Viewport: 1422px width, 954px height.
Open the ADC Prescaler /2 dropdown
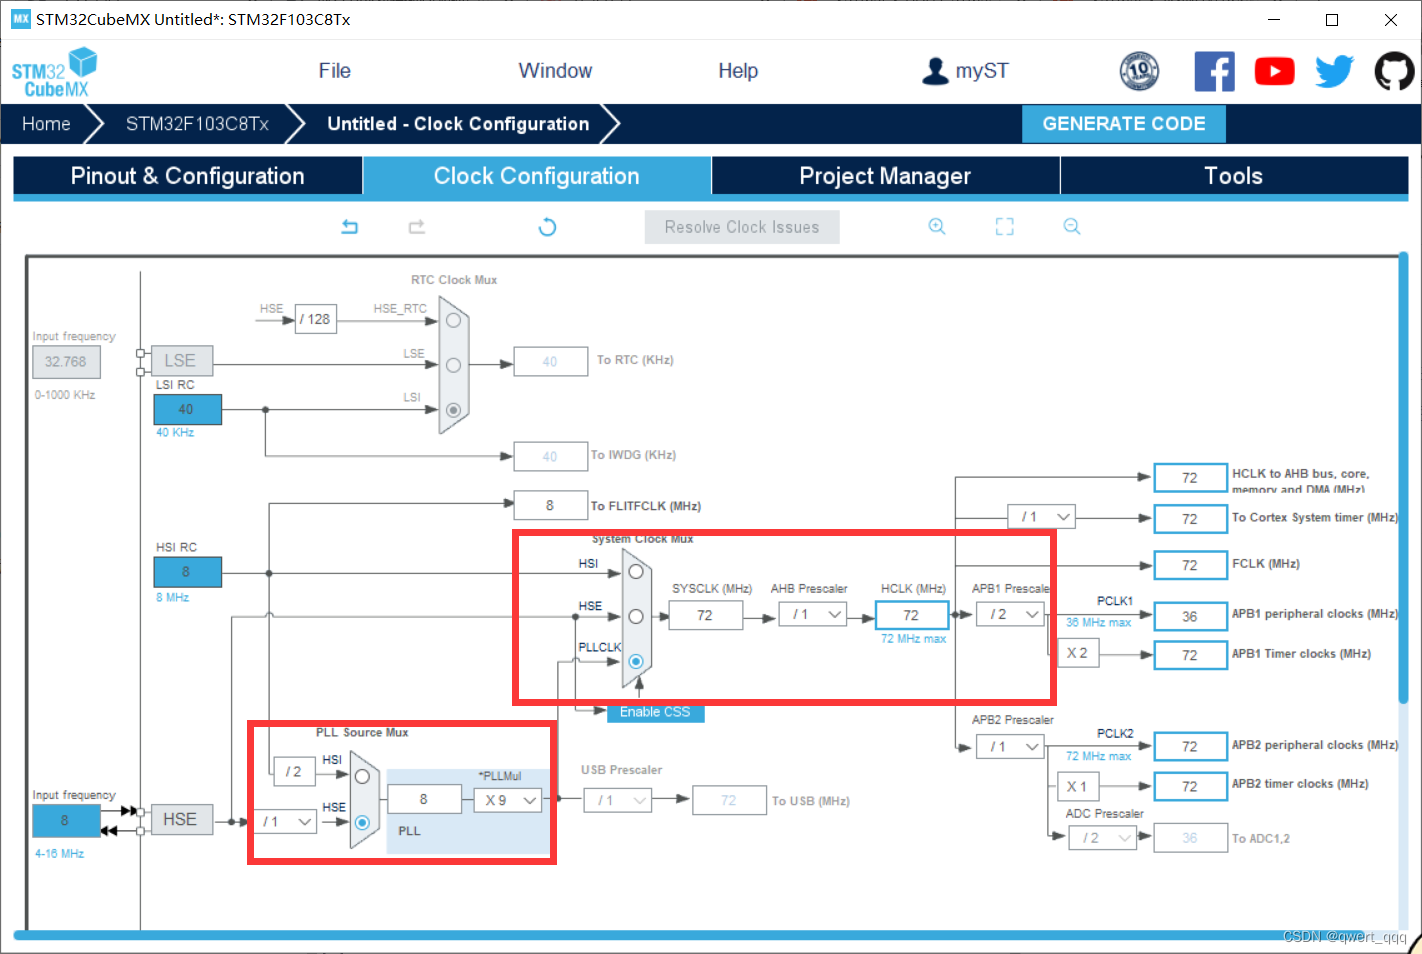tap(1104, 838)
